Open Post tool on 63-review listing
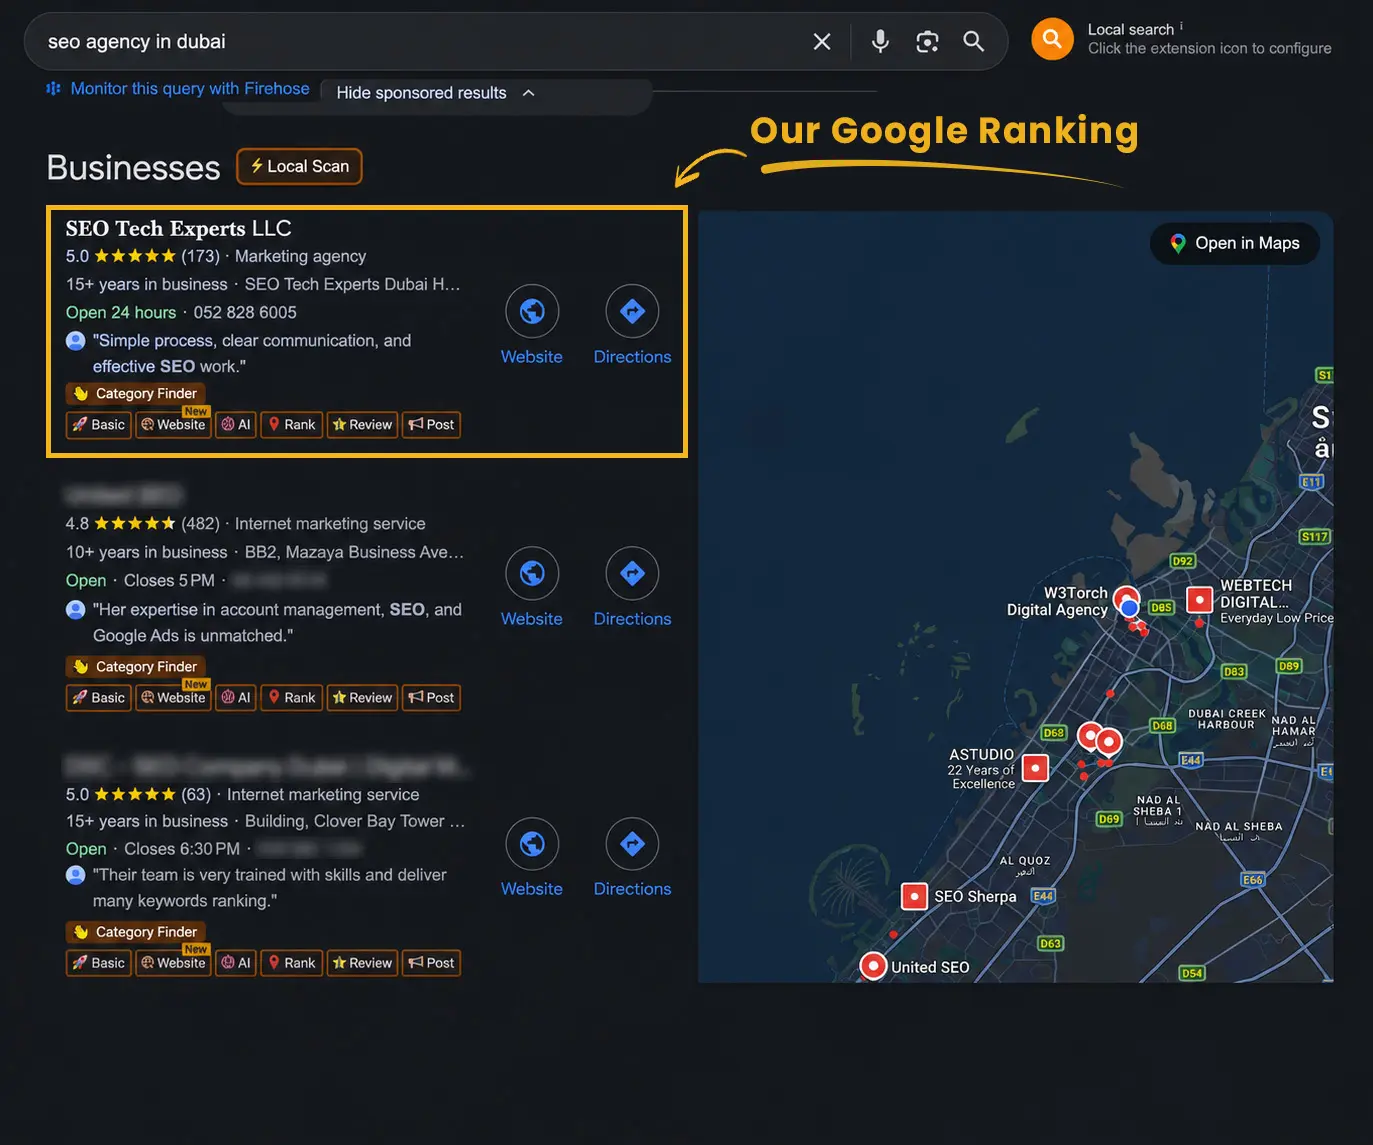 click(x=431, y=963)
